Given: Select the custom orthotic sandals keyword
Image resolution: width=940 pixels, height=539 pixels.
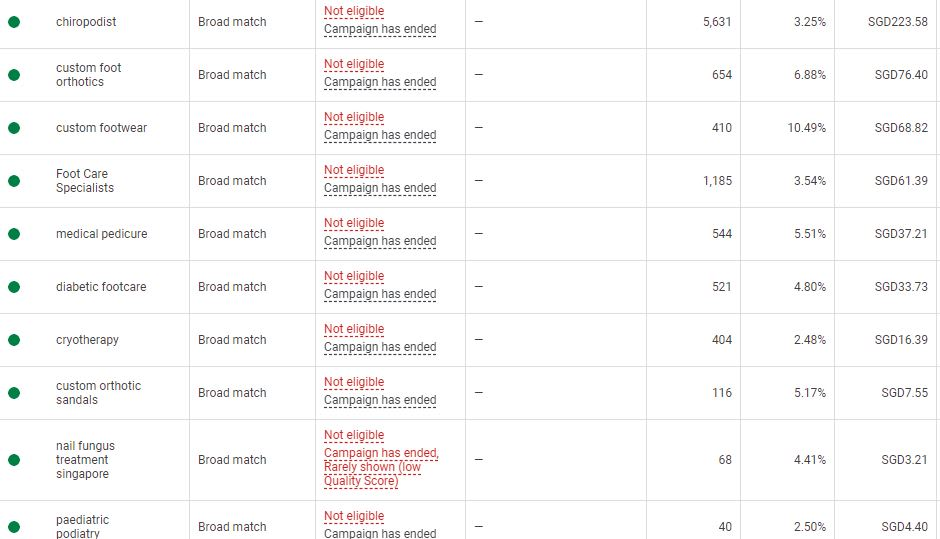Looking at the screenshot, I should (x=98, y=393).
